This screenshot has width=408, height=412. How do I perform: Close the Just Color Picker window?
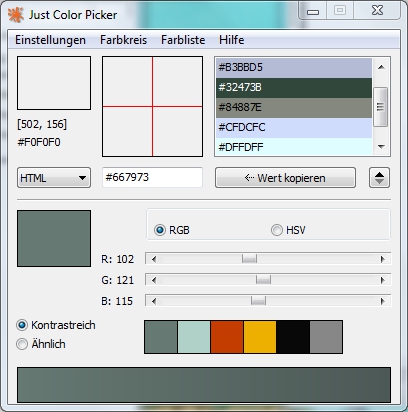tap(377, 11)
